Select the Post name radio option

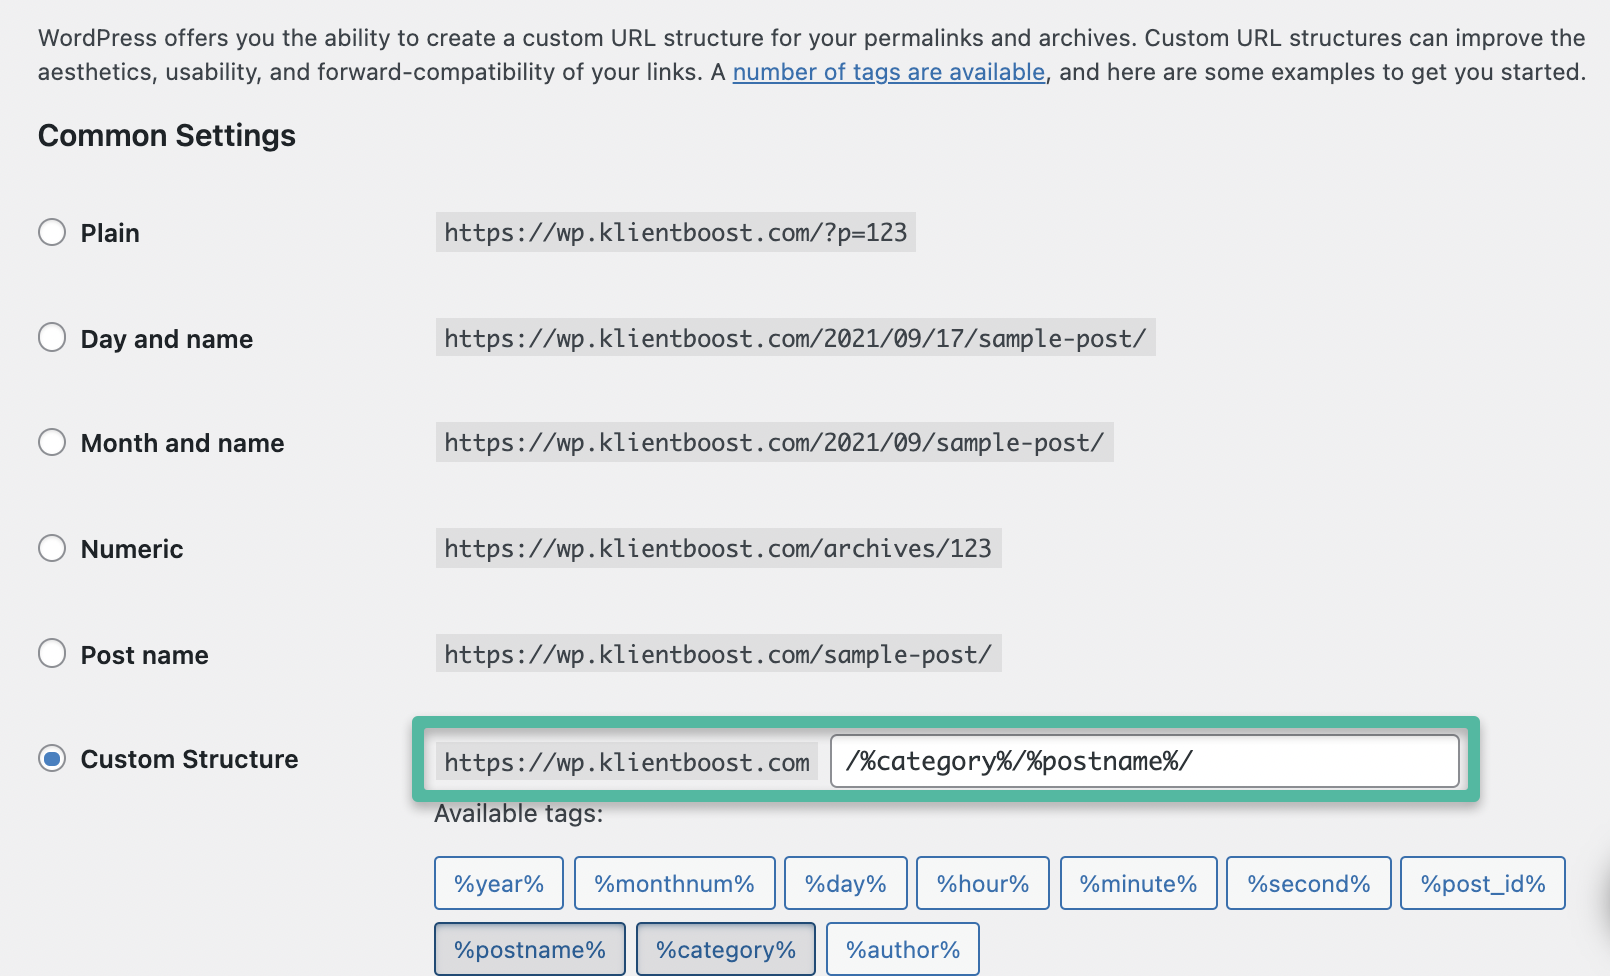(x=52, y=653)
